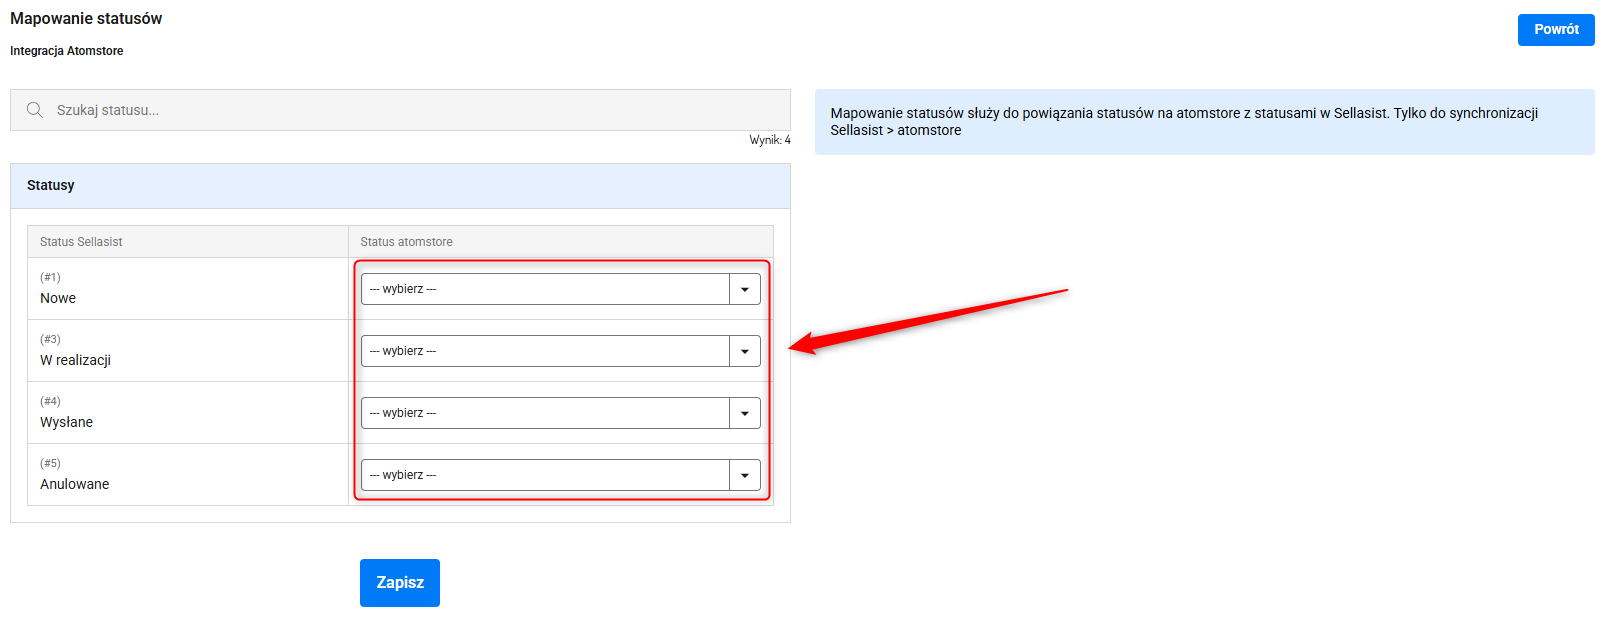This screenshot has height=620, width=1610.
Task: Click the magnifier icon in search box
Action: click(35, 110)
